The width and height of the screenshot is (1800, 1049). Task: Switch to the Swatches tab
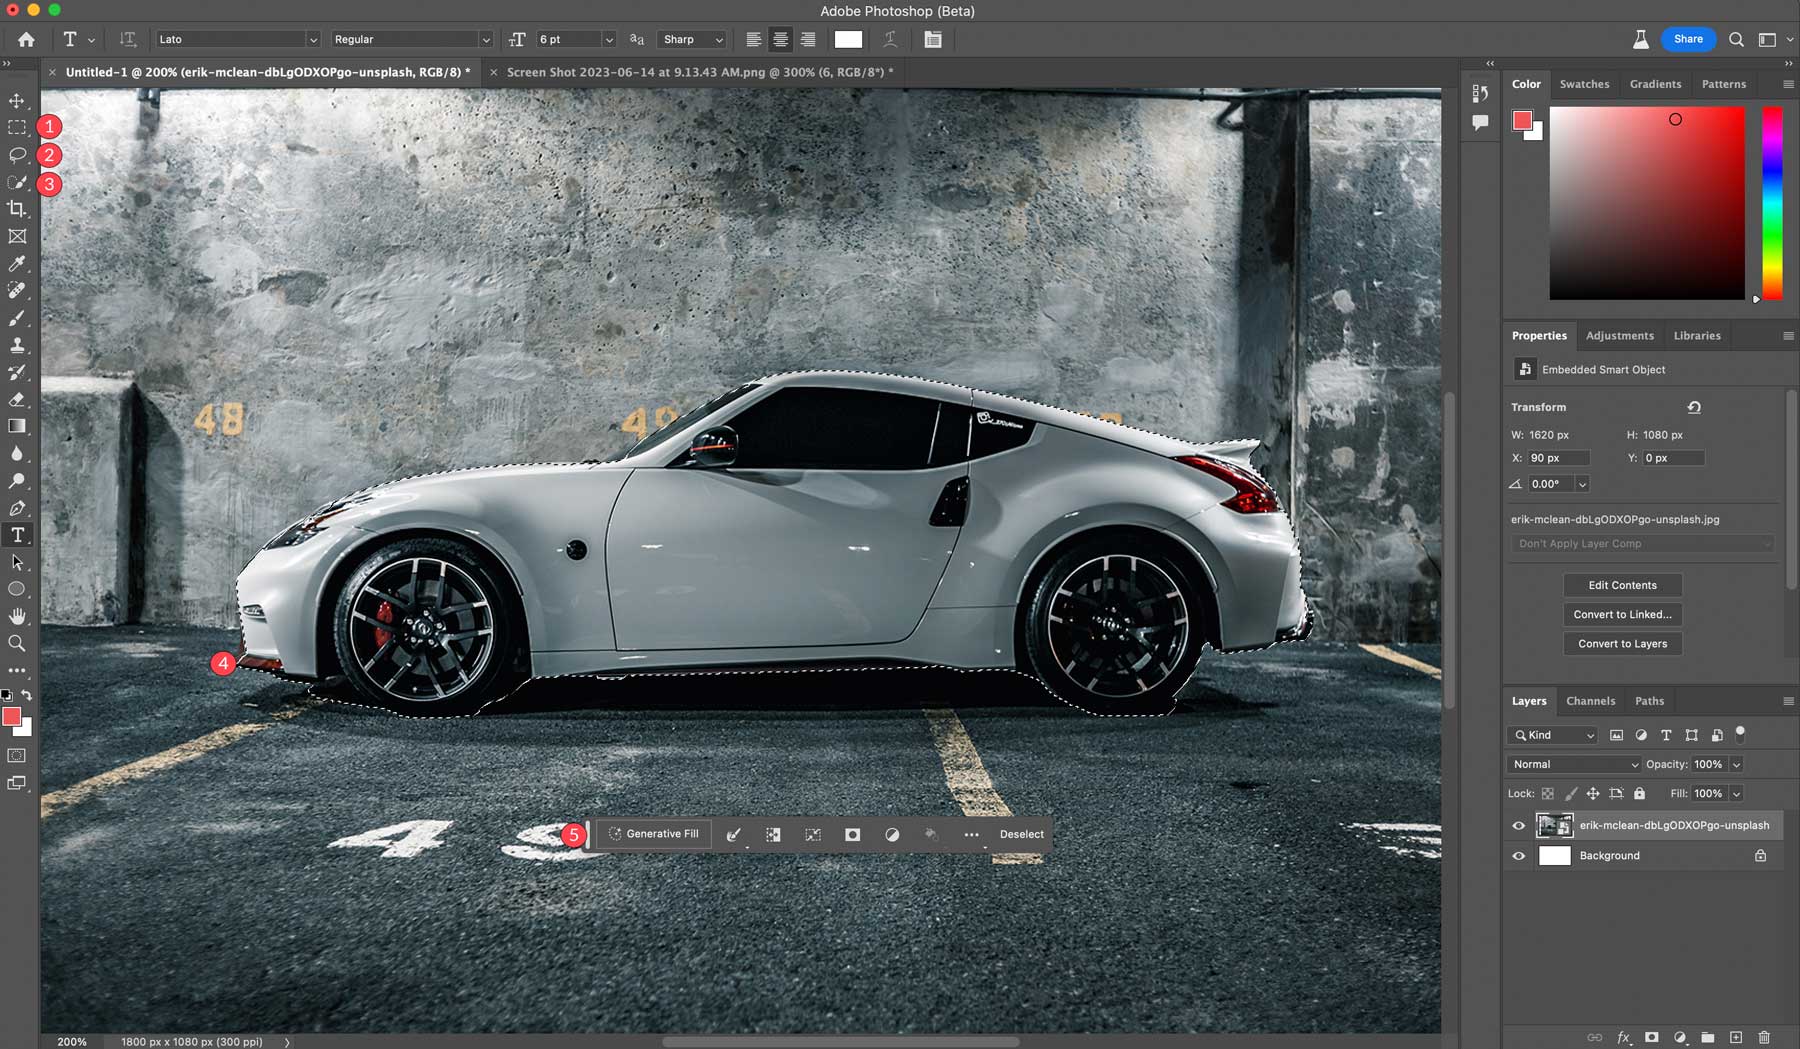pos(1584,84)
